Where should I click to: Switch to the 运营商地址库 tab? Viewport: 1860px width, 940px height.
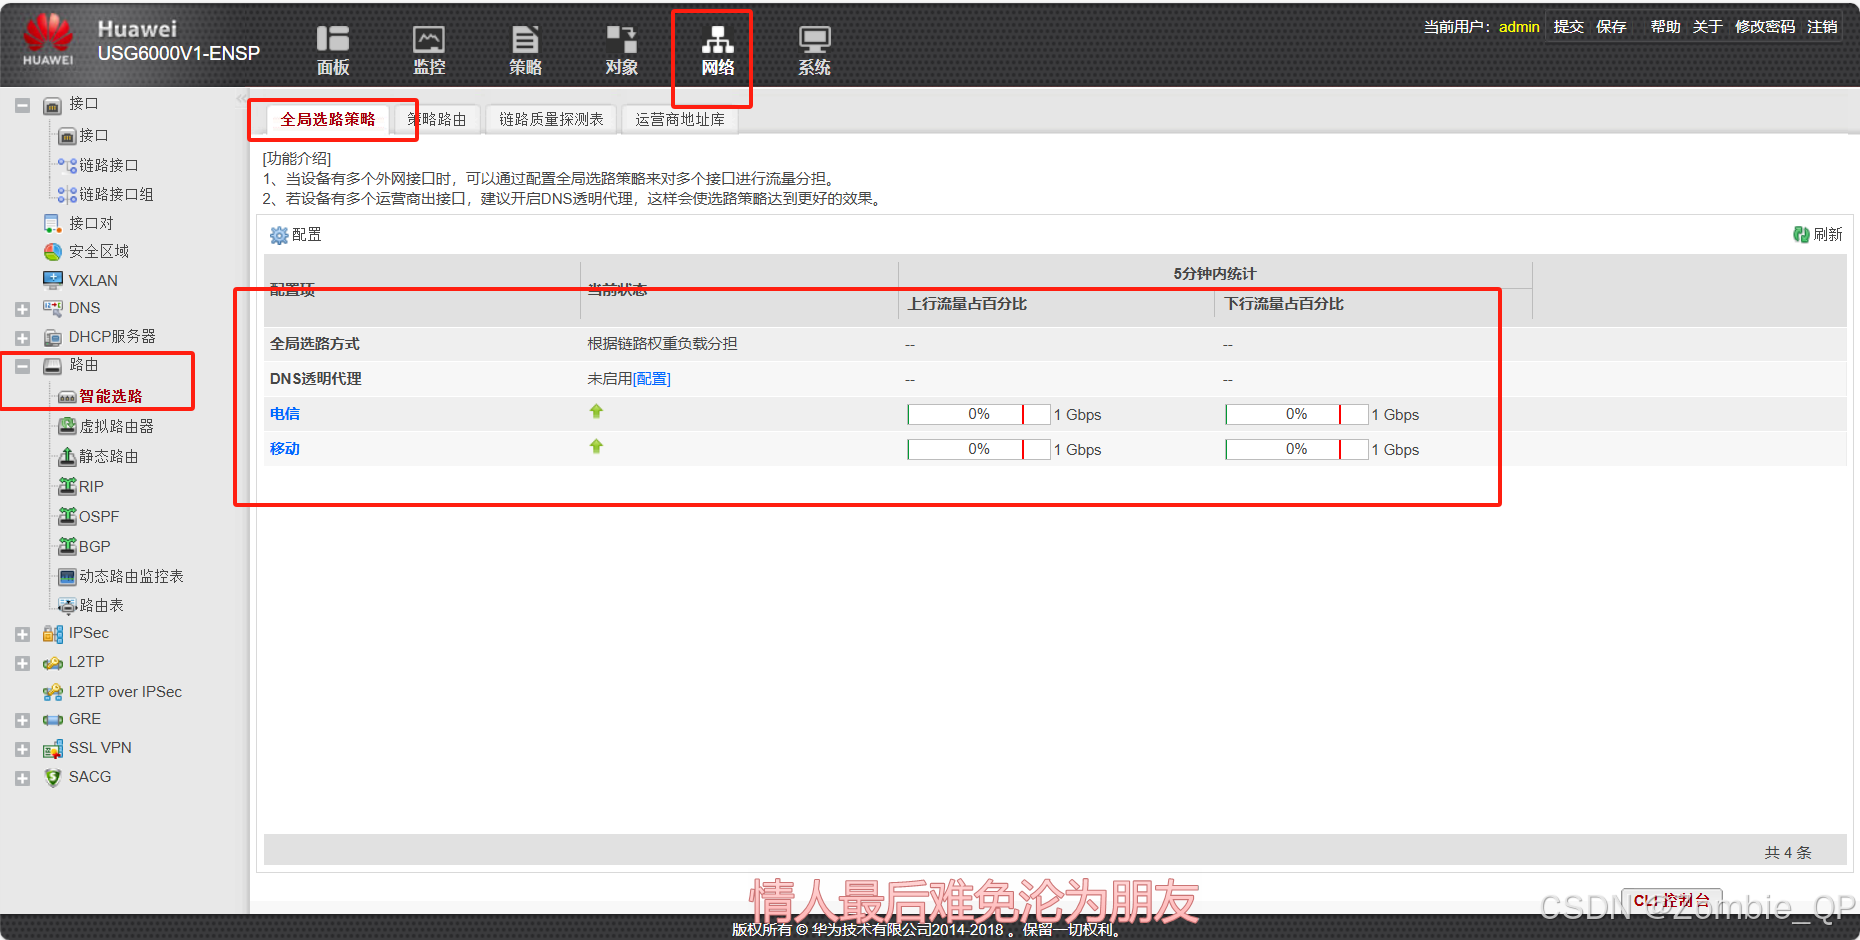coord(680,119)
